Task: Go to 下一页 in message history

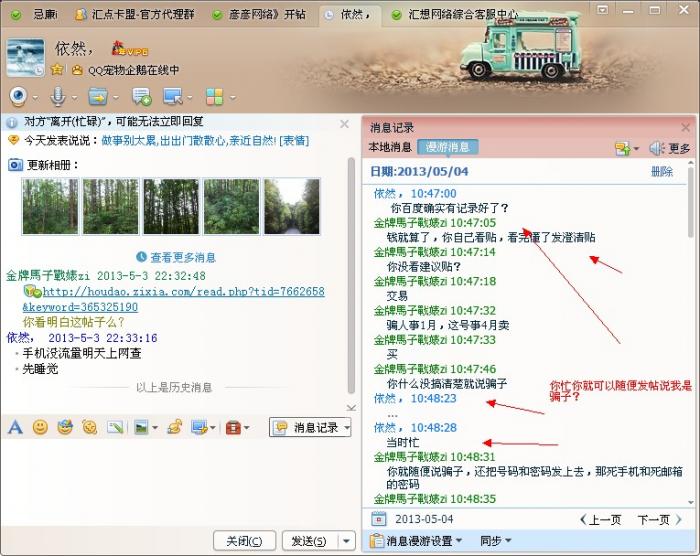Action: pyautogui.click(x=660, y=519)
